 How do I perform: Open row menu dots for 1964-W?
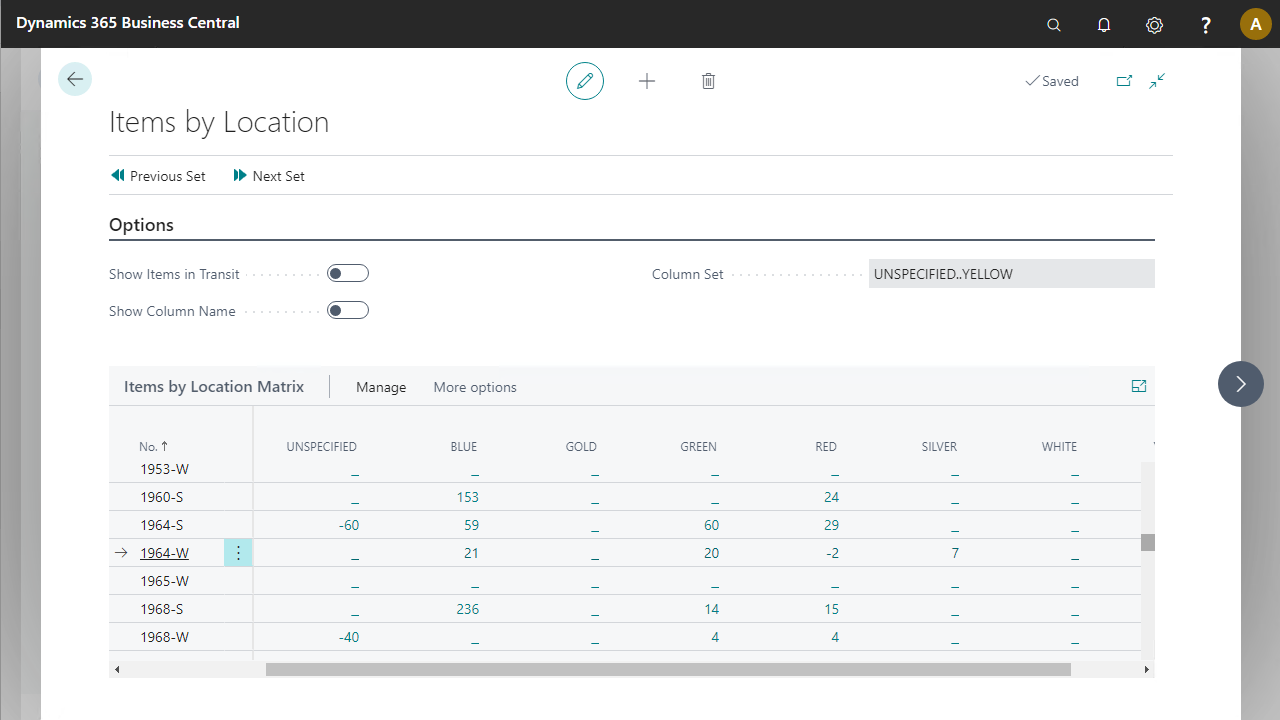click(238, 553)
